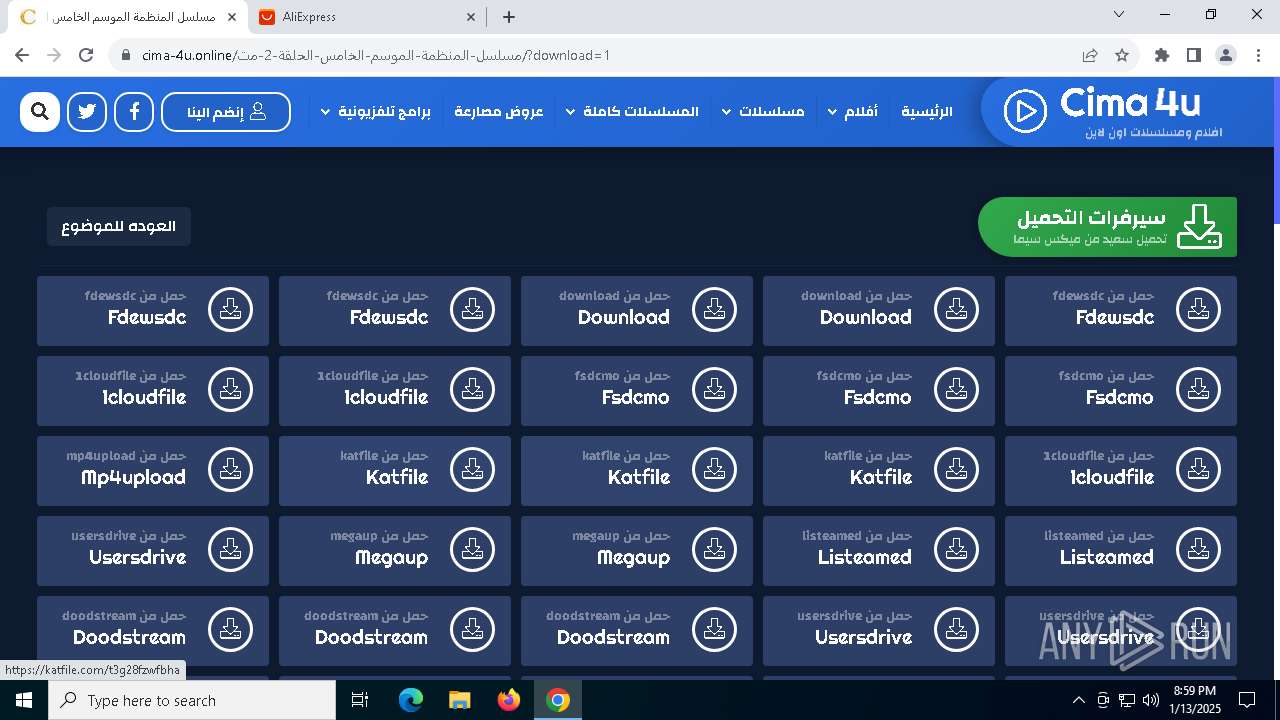Open the Windows Start menu
This screenshot has width=1280, height=720.
[24, 700]
